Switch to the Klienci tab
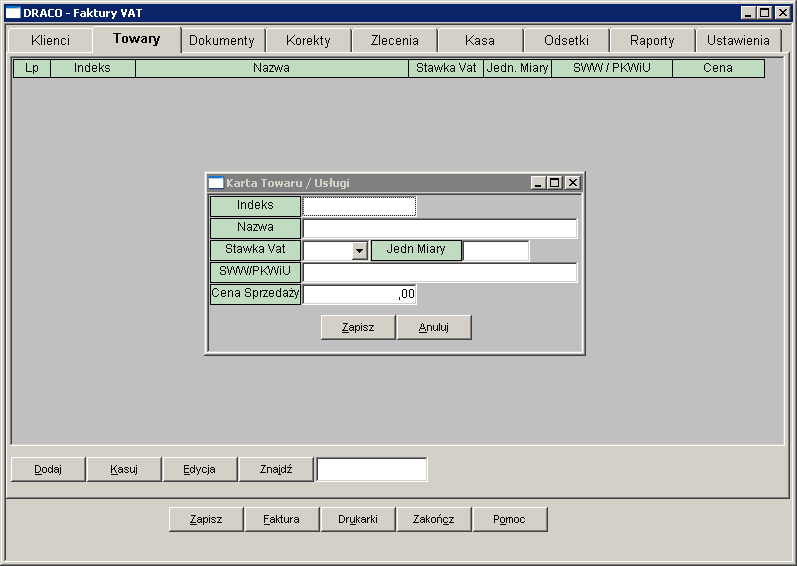The width and height of the screenshot is (797, 566). [x=50, y=40]
